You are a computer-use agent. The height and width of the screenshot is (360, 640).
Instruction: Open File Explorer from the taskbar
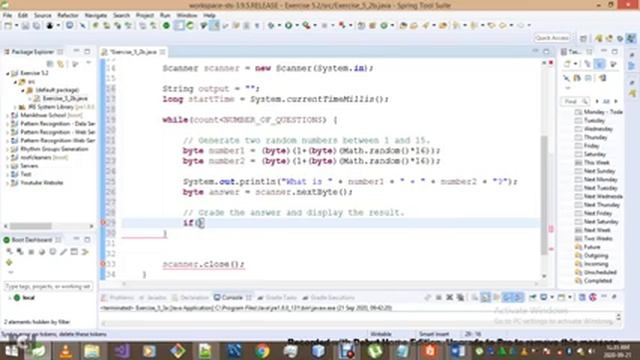(92, 351)
